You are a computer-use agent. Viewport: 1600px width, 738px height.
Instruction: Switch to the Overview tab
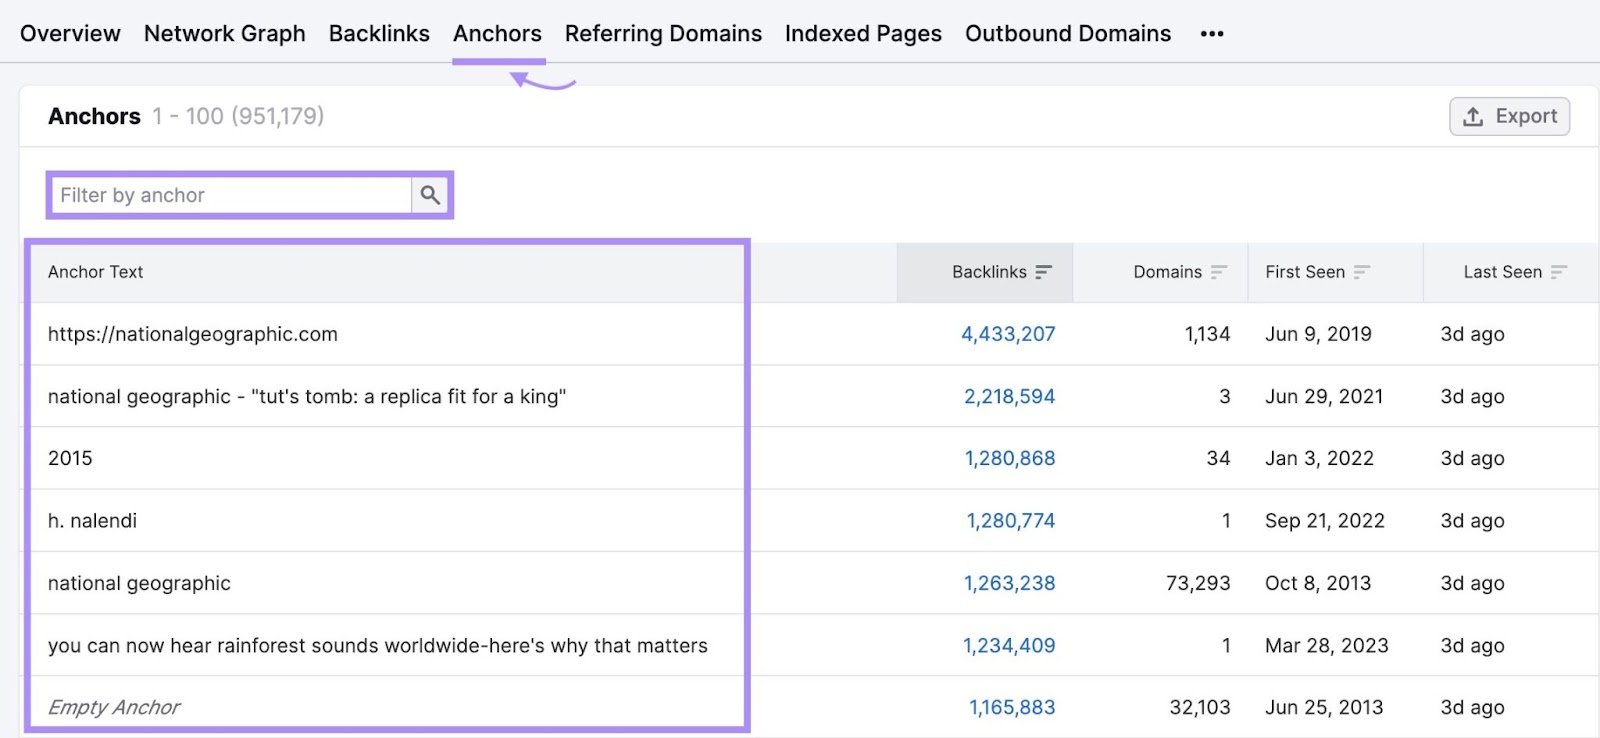point(70,34)
